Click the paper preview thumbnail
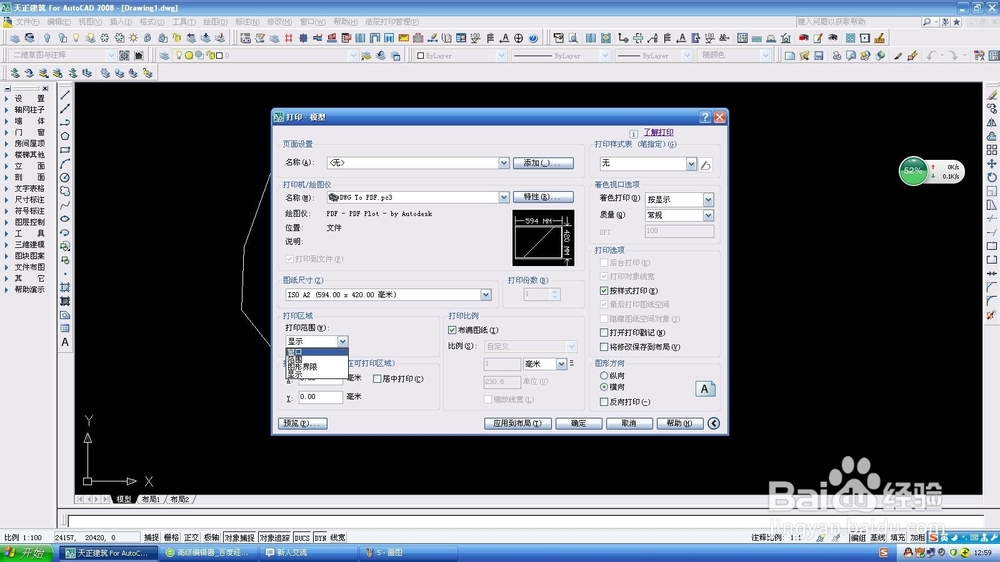This screenshot has width=1000, height=562. 543,238
